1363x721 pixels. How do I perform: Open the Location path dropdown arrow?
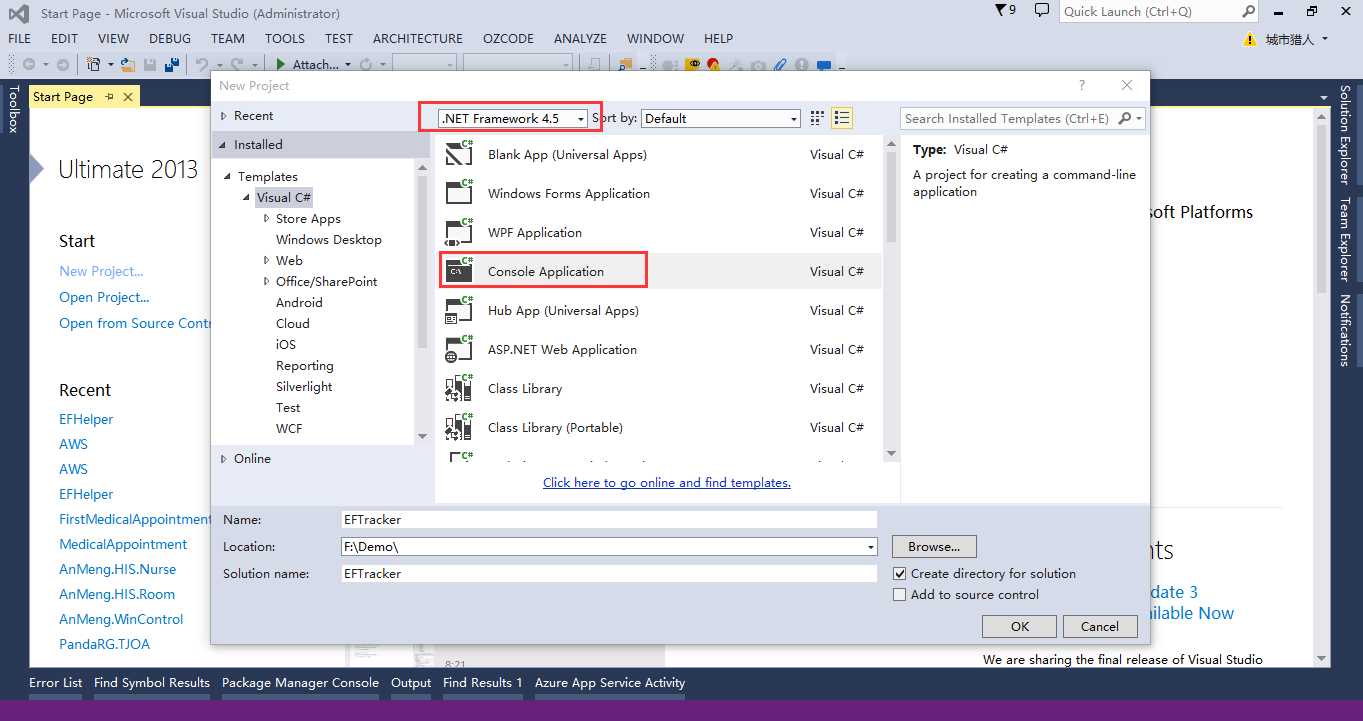[871, 547]
